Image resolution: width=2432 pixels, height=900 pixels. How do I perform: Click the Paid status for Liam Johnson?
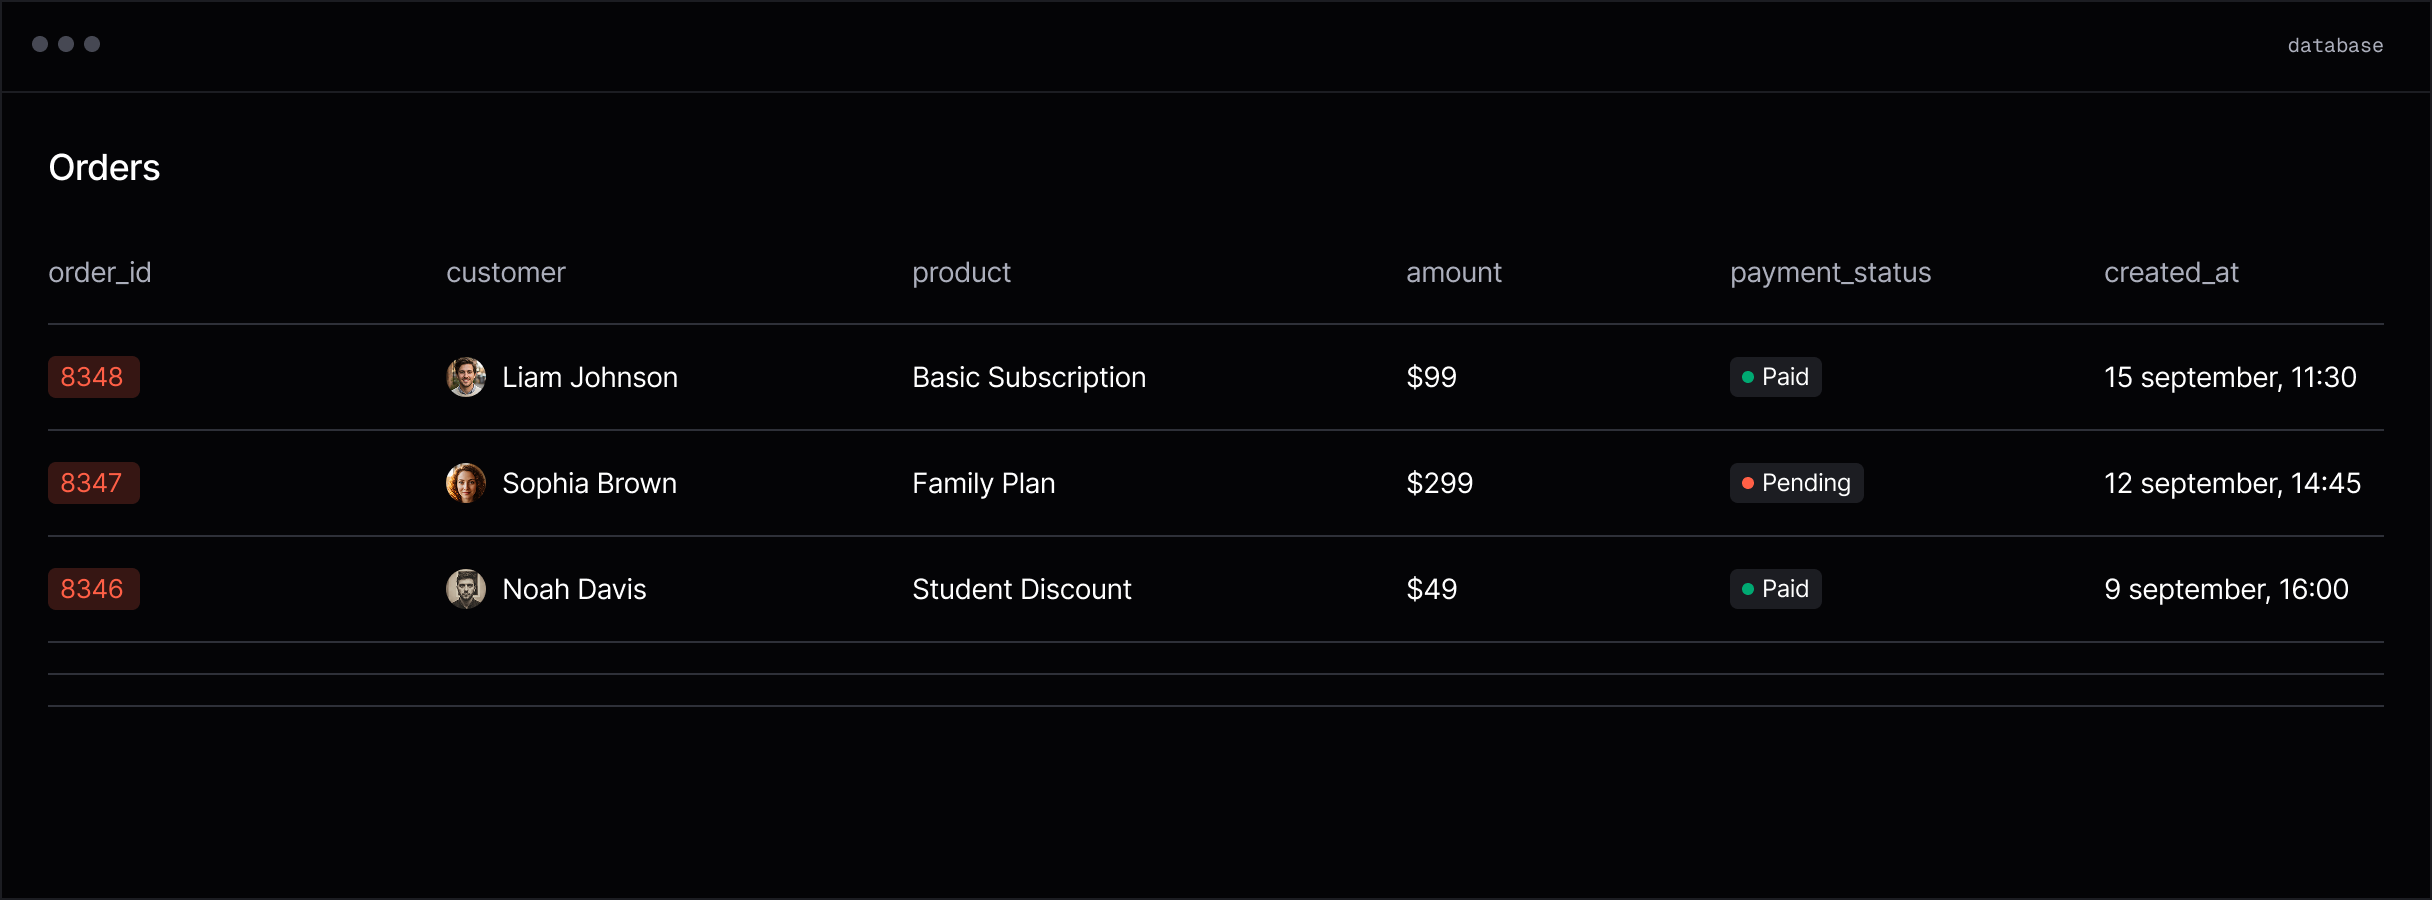click(1776, 377)
